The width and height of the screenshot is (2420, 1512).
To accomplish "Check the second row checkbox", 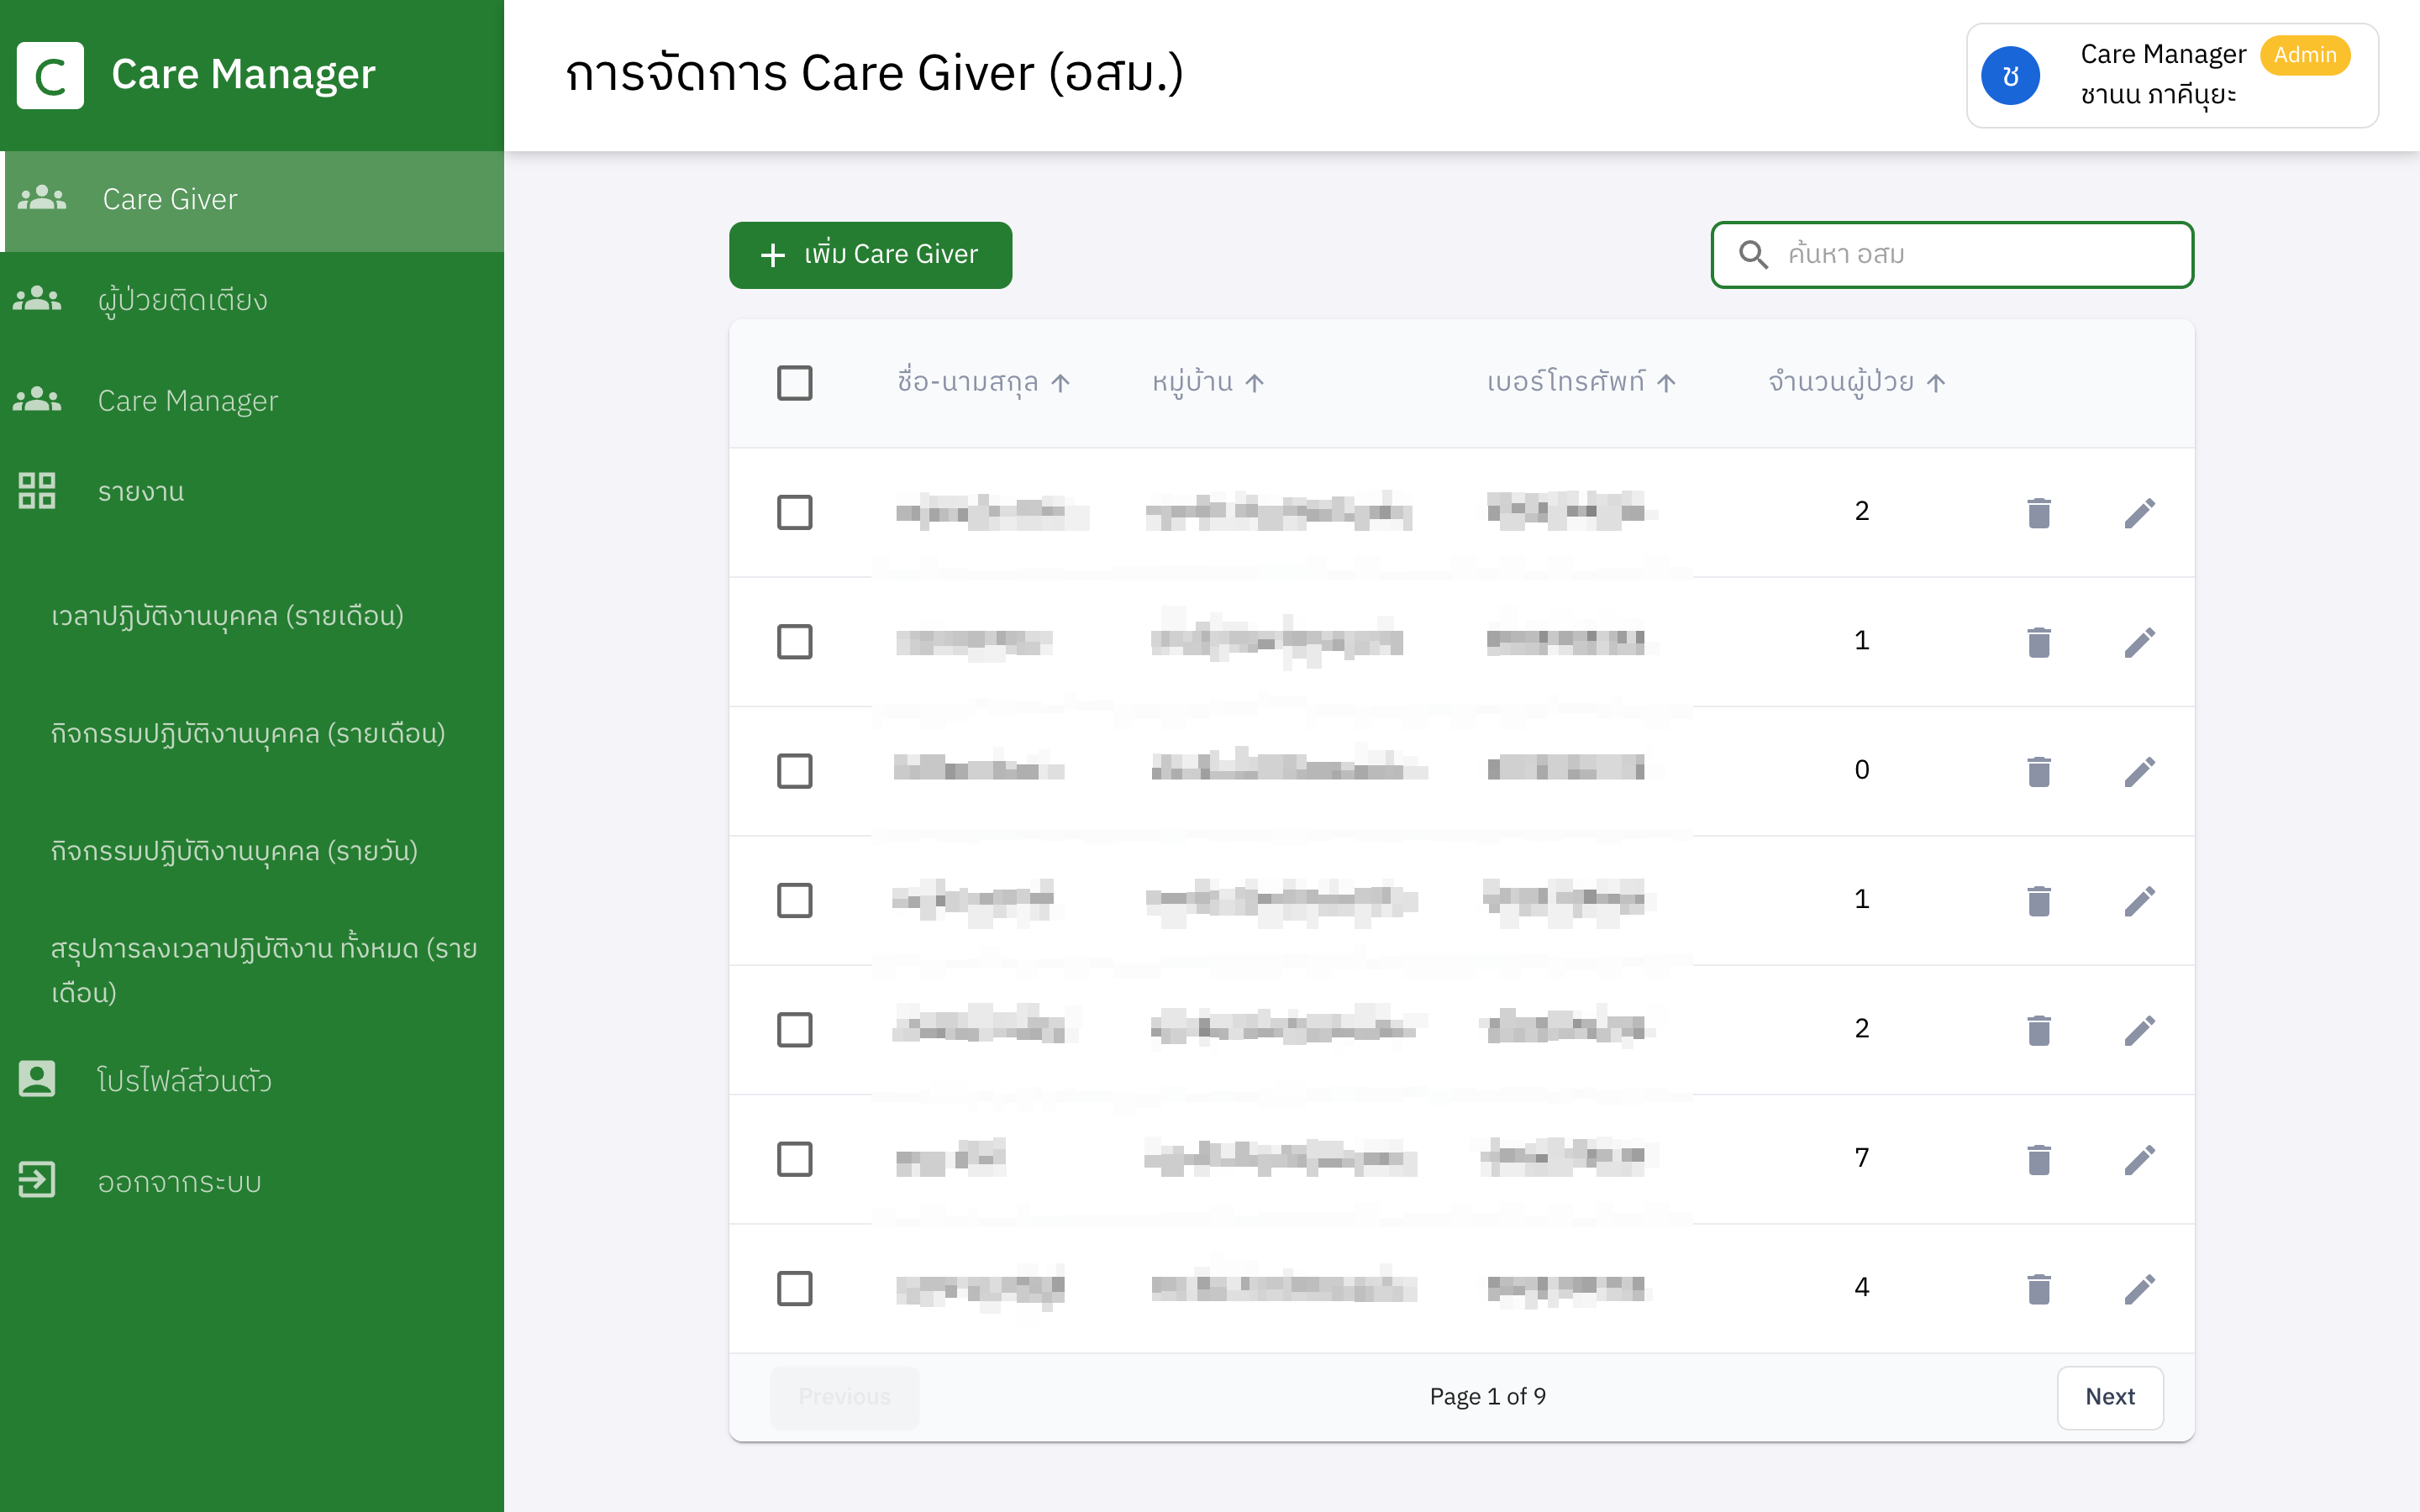I will click(795, 641).
